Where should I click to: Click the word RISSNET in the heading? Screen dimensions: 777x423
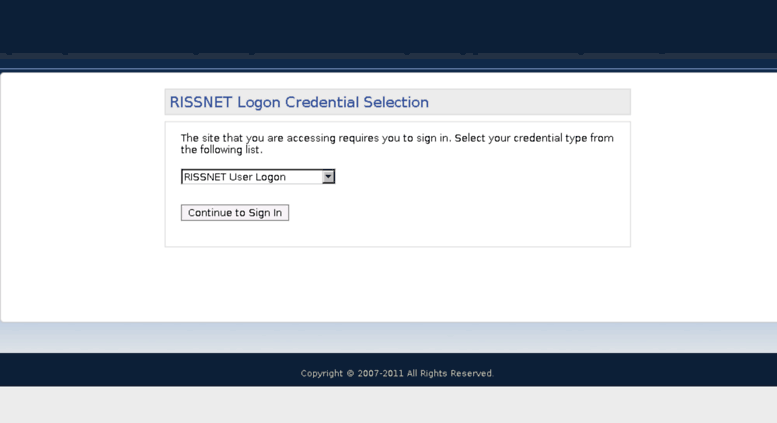coord(201,102)
